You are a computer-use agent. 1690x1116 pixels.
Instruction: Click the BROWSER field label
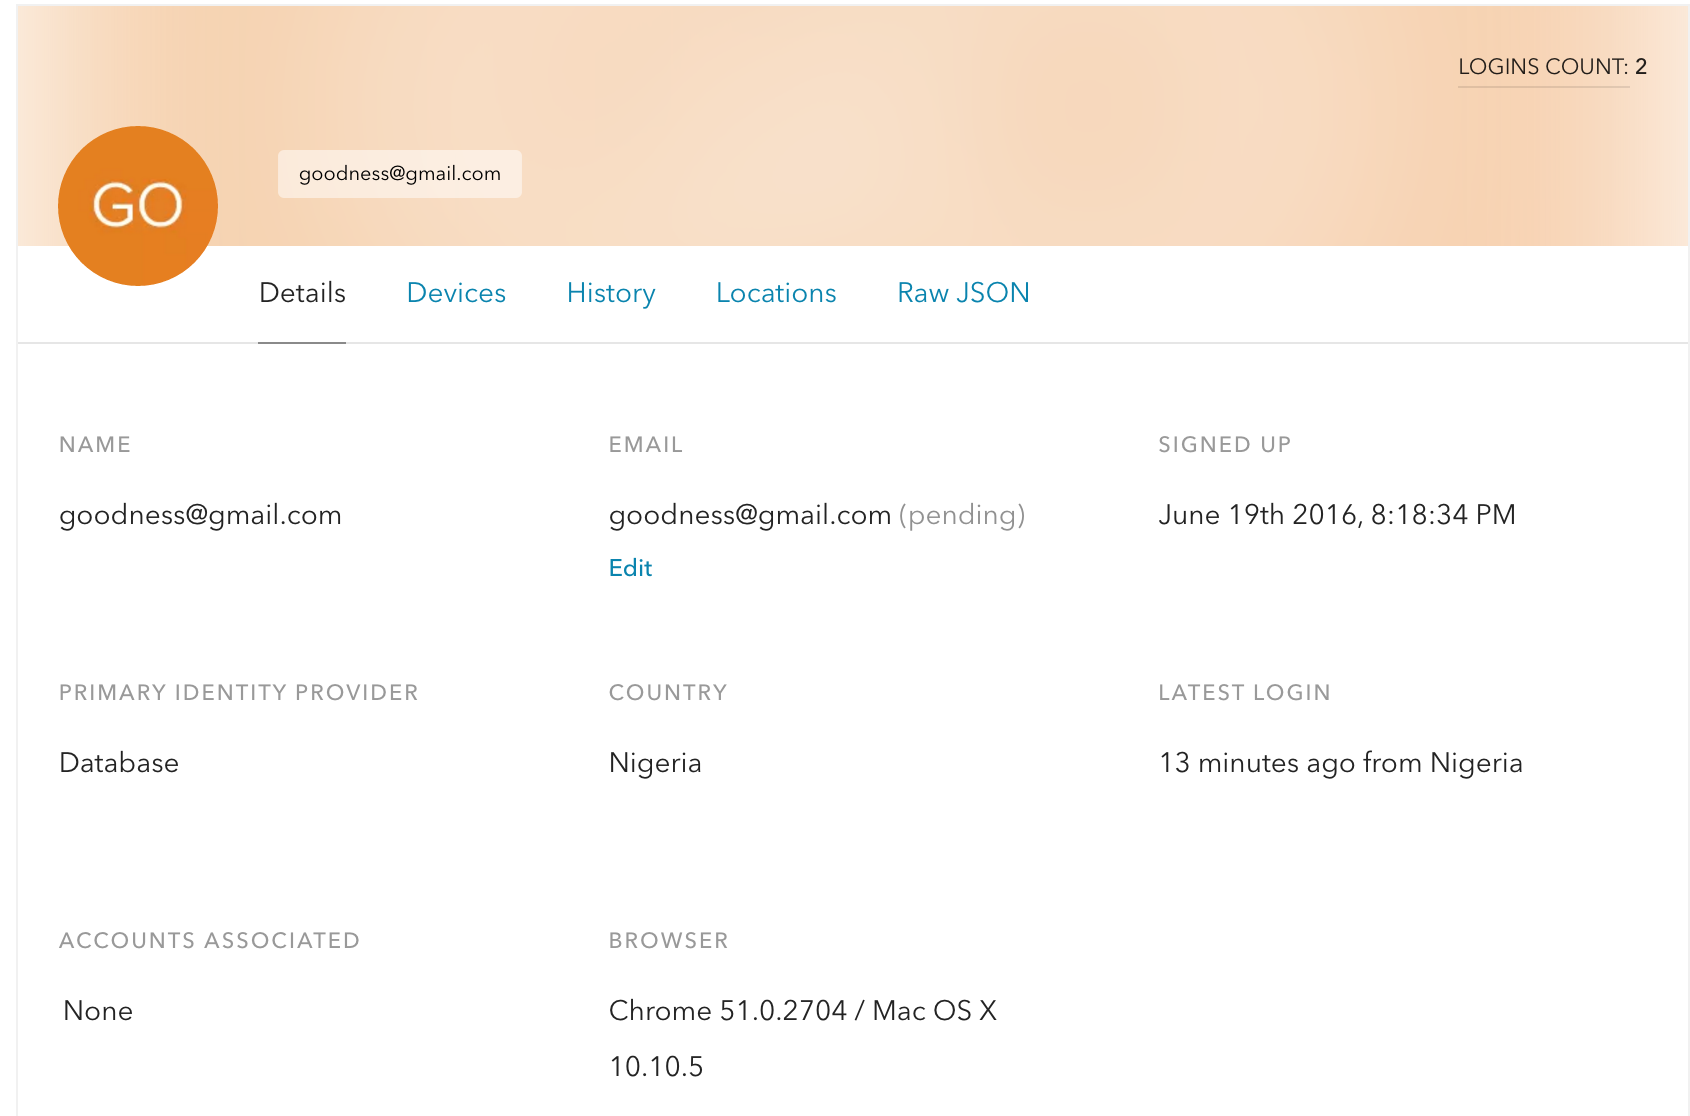pos(669,941)
